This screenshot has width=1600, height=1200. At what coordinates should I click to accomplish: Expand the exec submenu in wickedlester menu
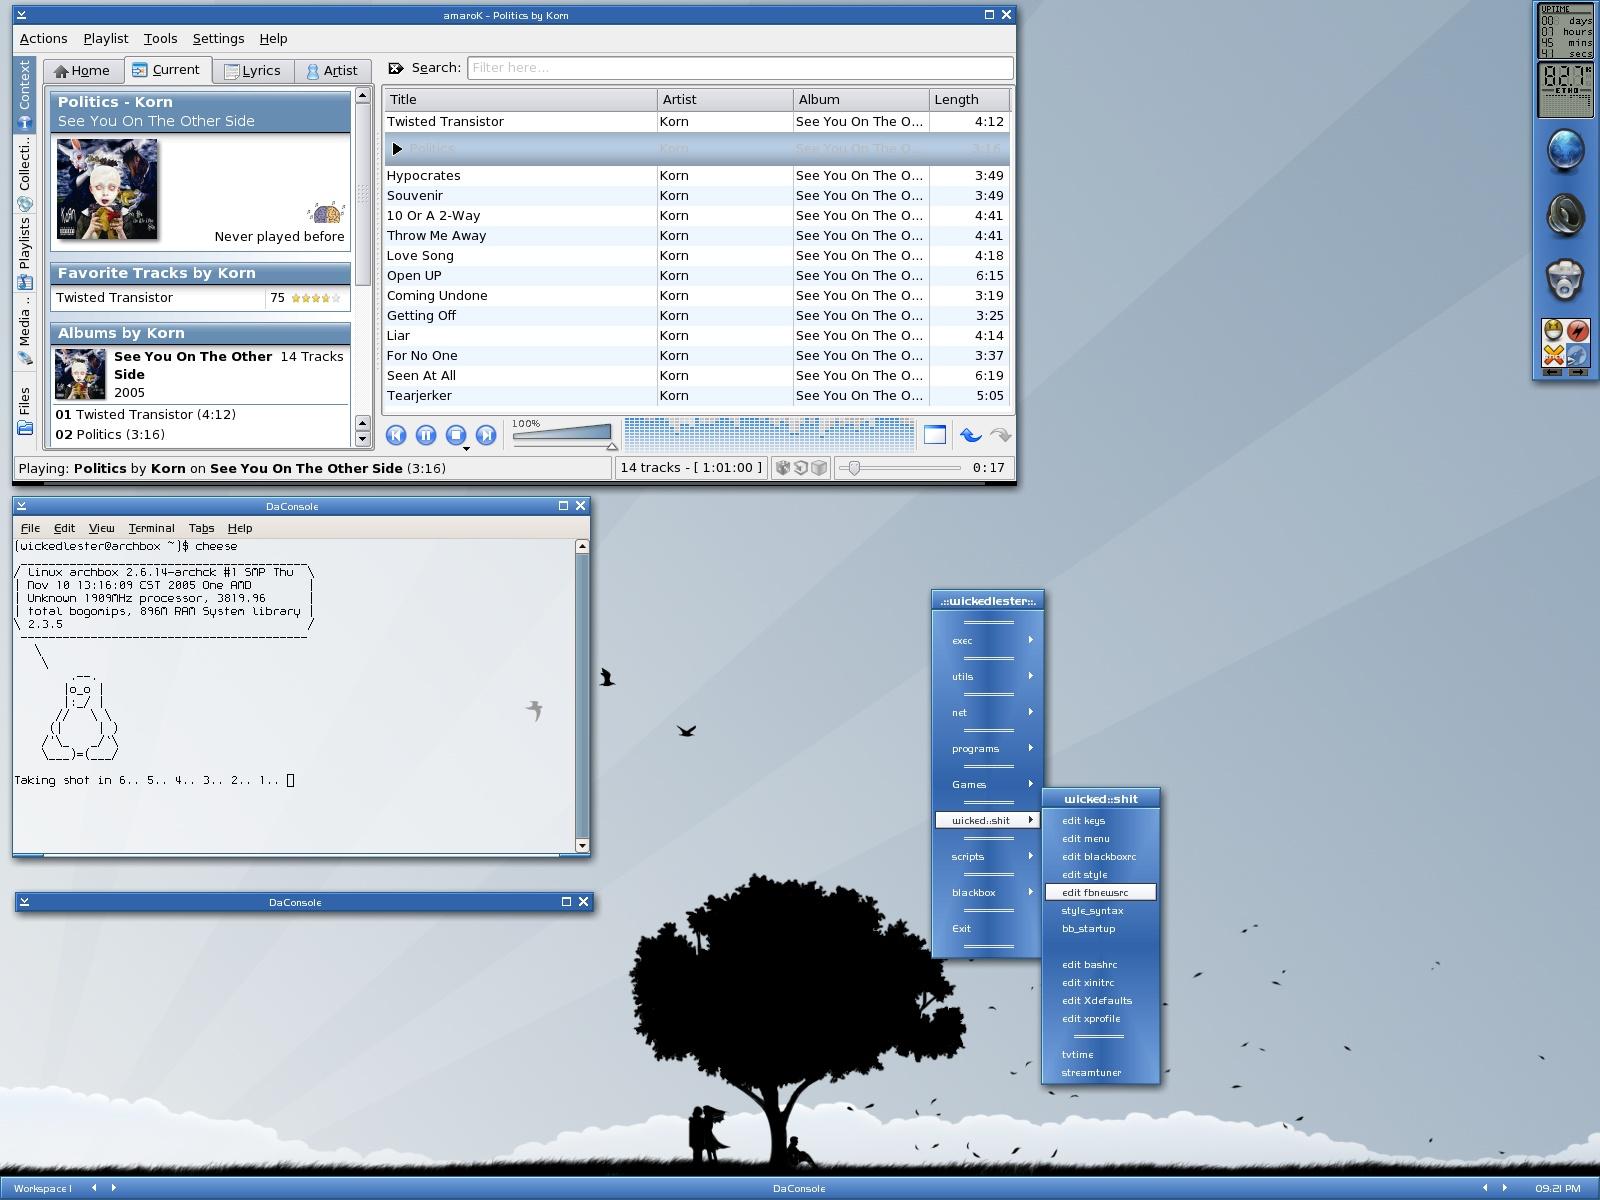coord(987,640)
